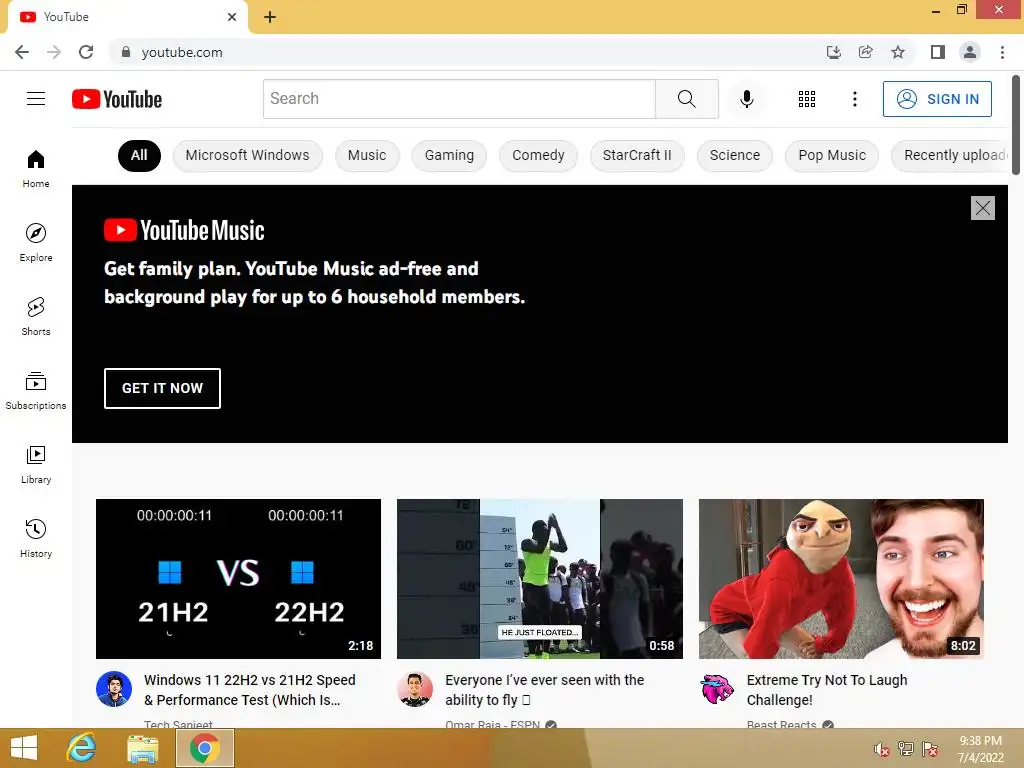Click Chrome taskbar icon
This screenshot has height=768, width=1024.
204,748
